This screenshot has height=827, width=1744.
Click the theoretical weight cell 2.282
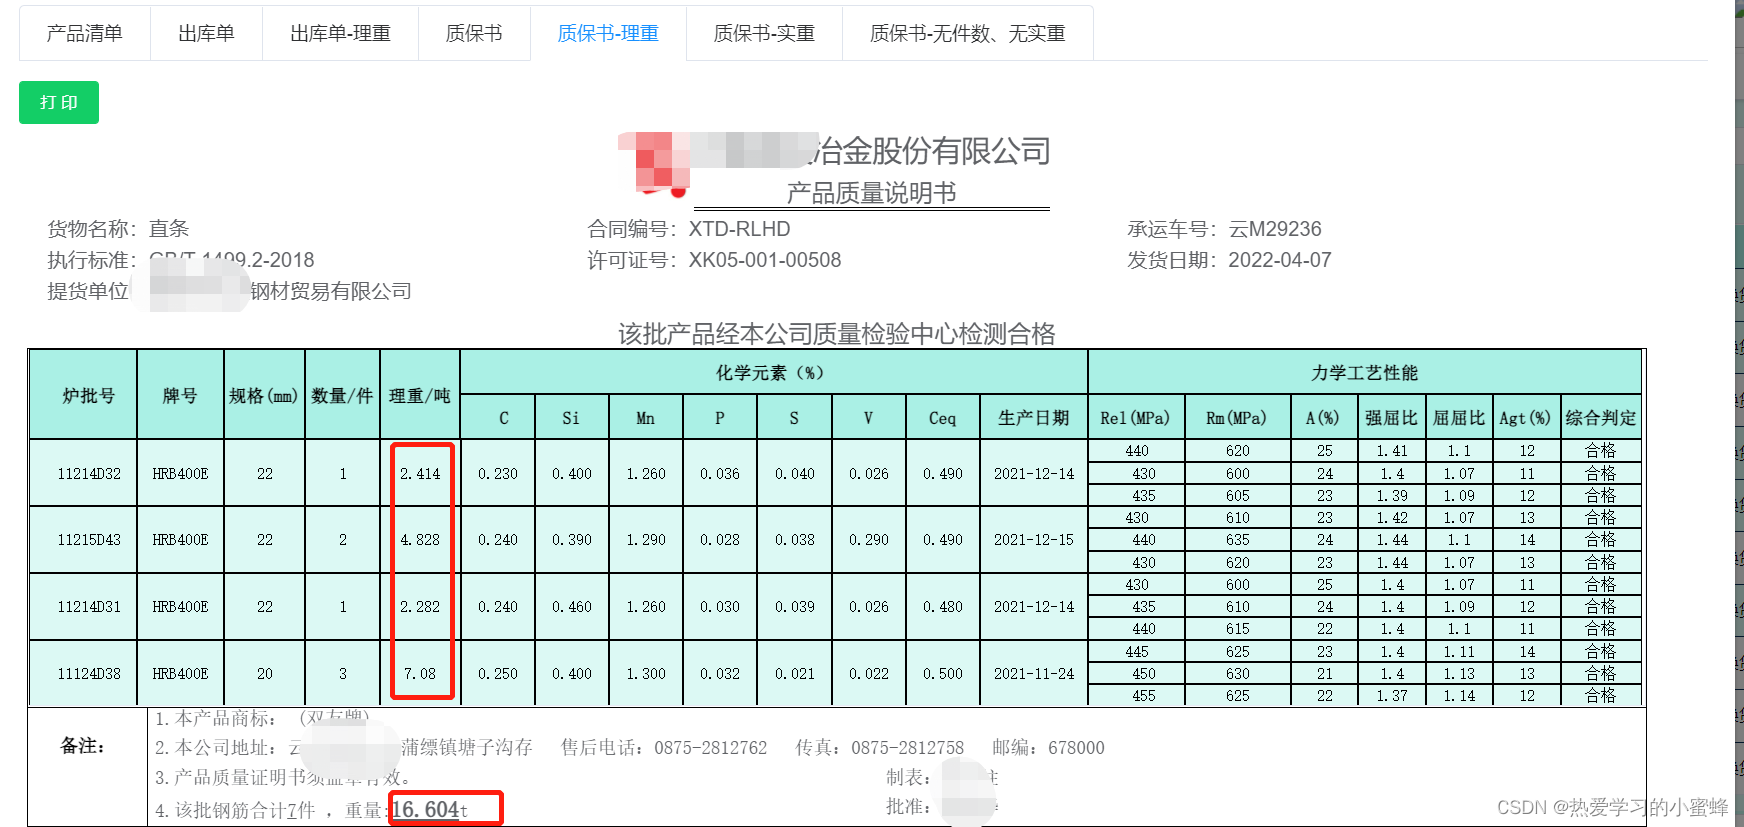pyautogui.click(x=420, y=606)
